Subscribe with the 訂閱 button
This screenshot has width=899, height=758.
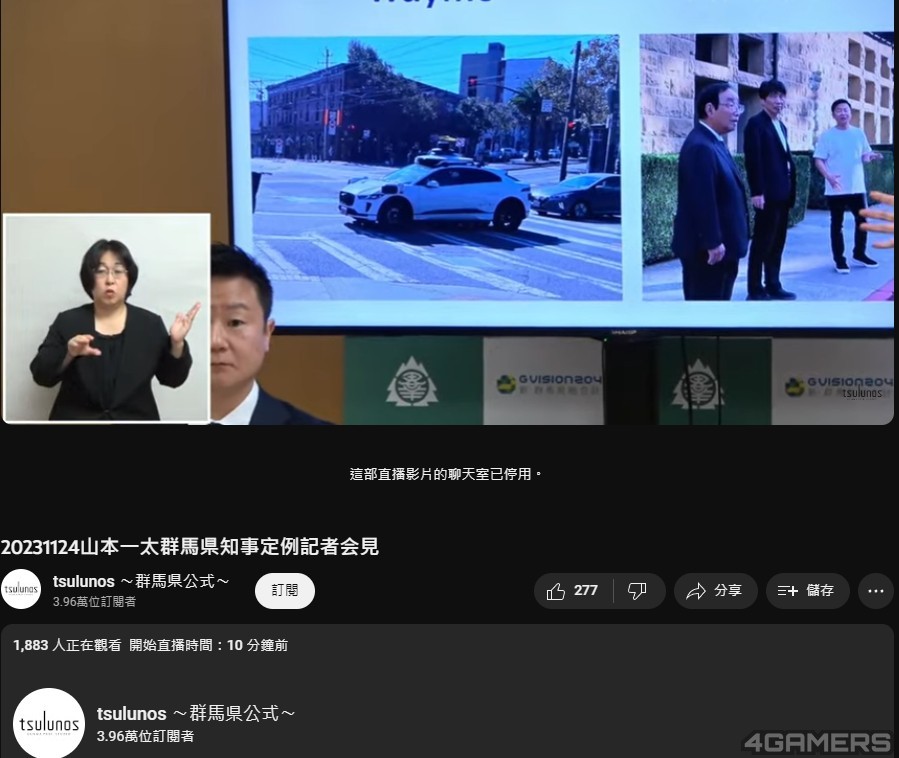point(284,591)
